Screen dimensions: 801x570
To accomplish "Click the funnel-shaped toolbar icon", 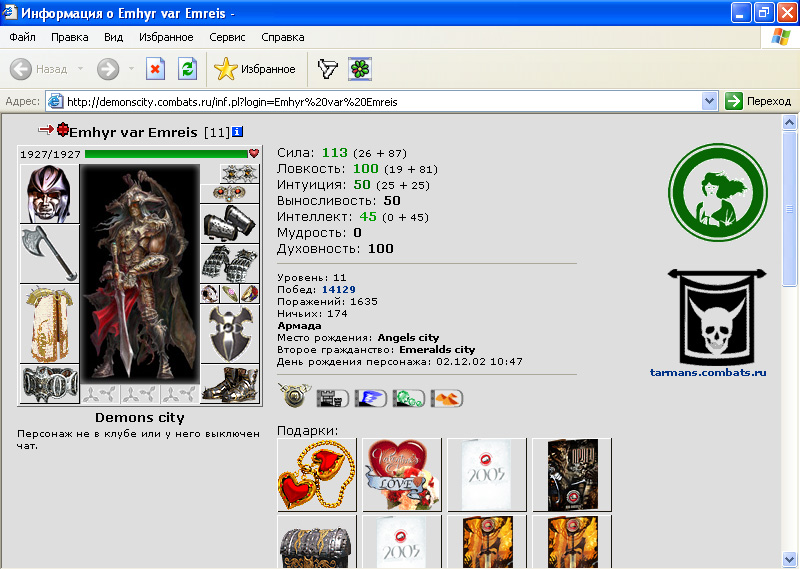I will click(327, 69).
